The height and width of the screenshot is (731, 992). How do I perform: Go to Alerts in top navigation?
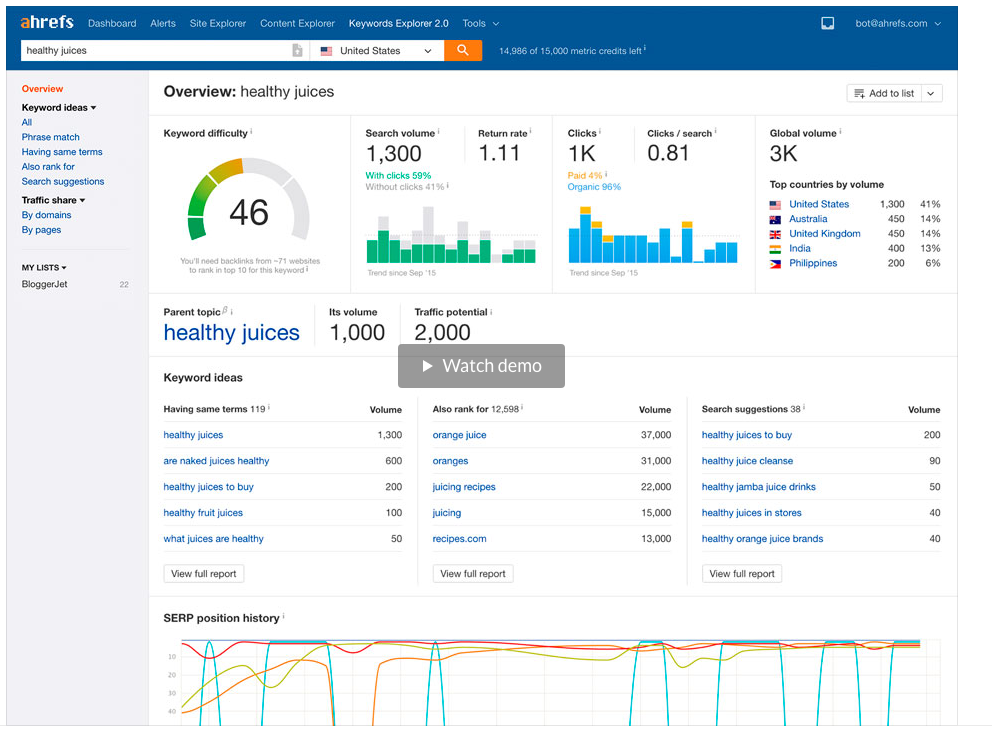point(163,23)
